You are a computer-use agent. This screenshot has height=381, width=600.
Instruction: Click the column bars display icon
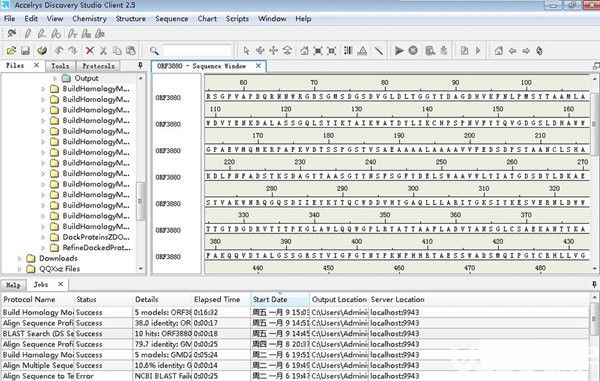(x=348, y=50)
